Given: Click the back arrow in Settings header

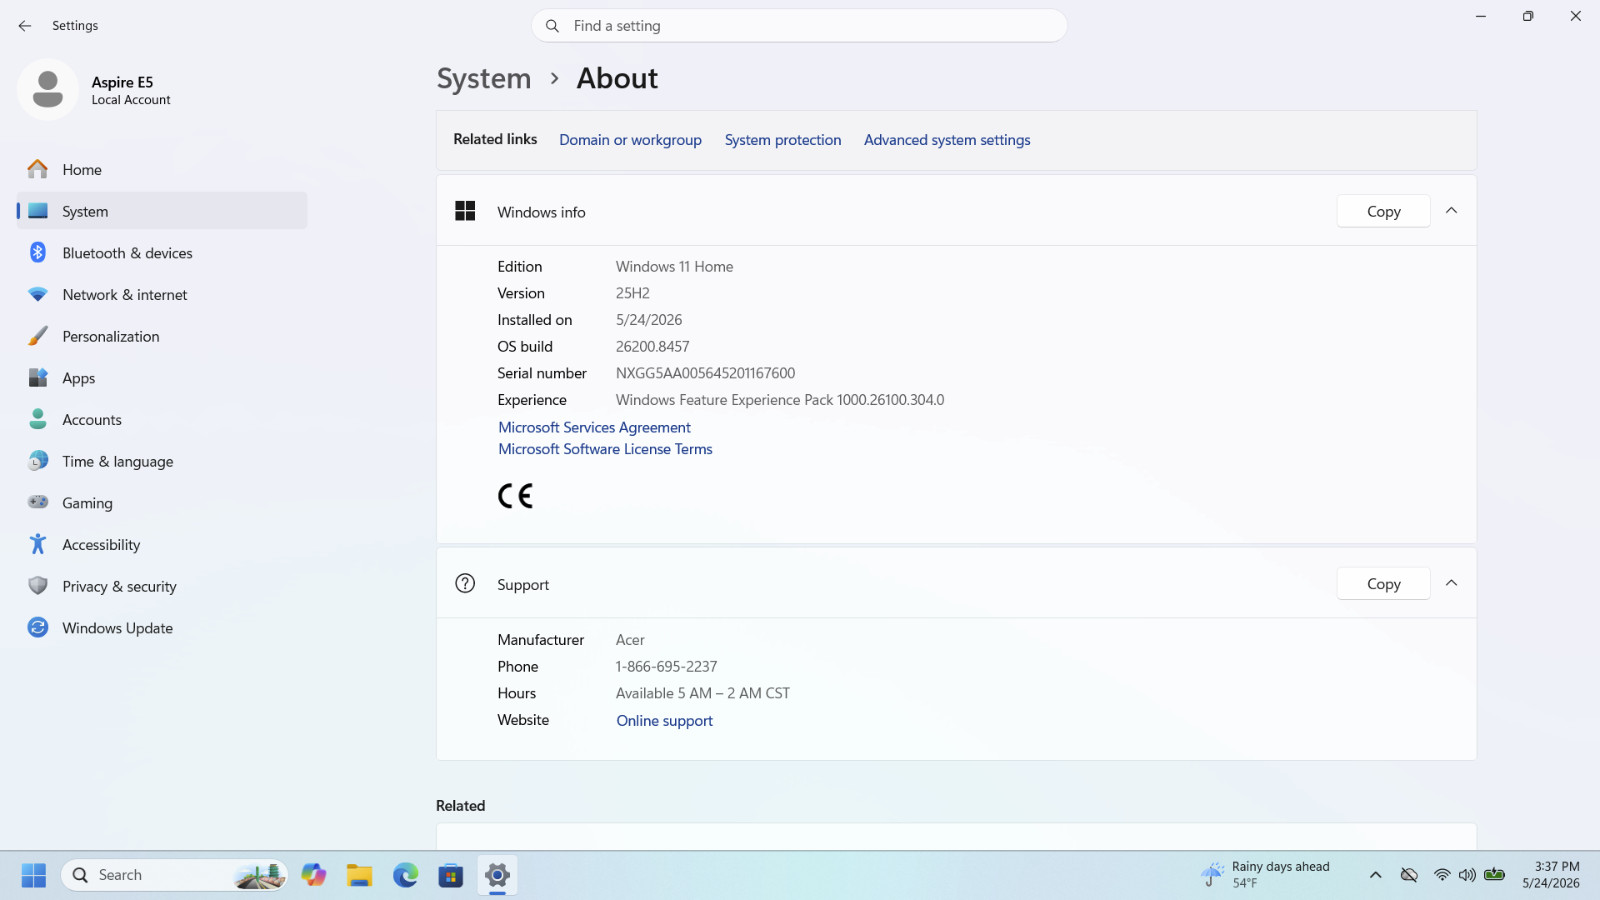Looking at the screenshot, I should (x=25, y=26).
